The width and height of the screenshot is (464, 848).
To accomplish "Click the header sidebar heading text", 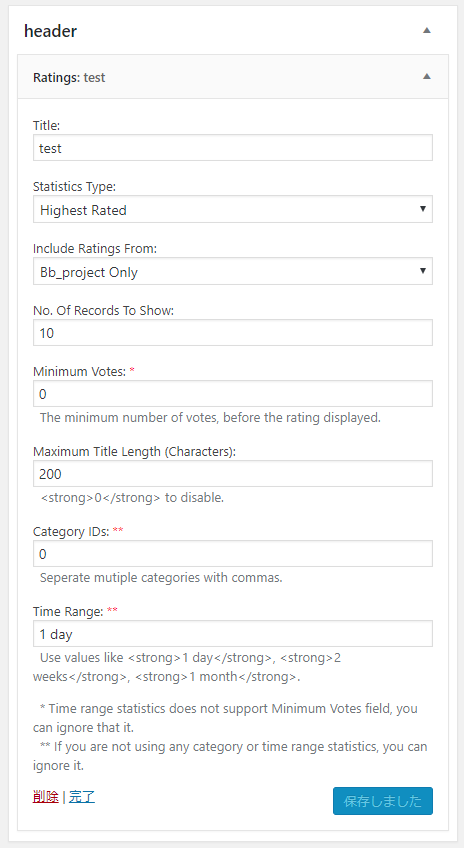I will pos(50,31).
